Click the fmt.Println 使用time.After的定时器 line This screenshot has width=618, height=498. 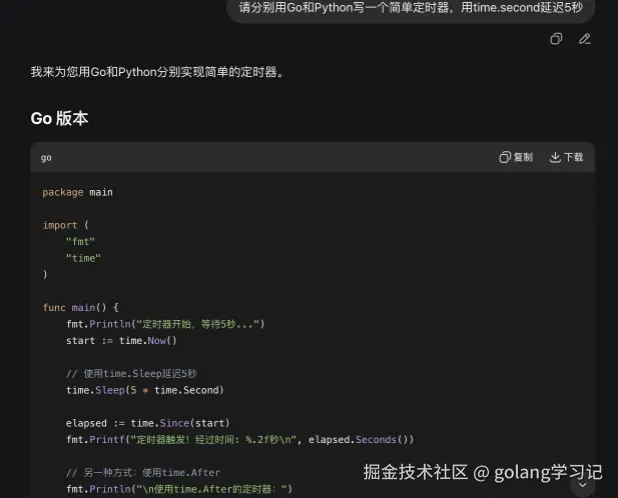coord(179,489)
